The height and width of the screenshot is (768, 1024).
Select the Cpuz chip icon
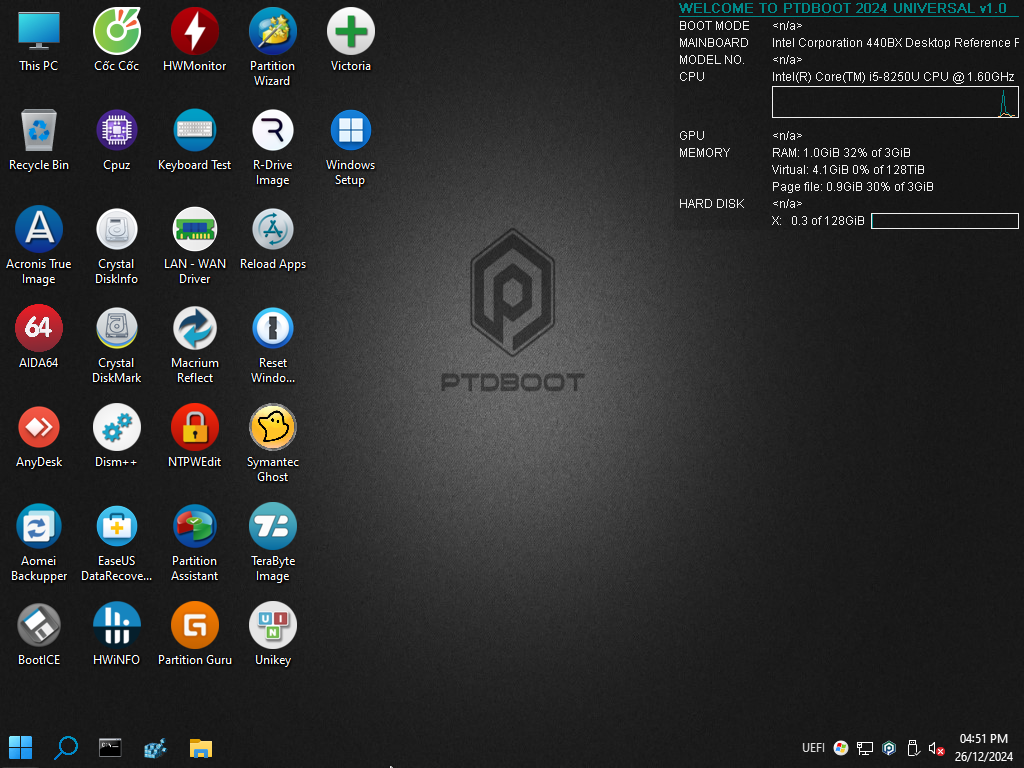[116, 140]
